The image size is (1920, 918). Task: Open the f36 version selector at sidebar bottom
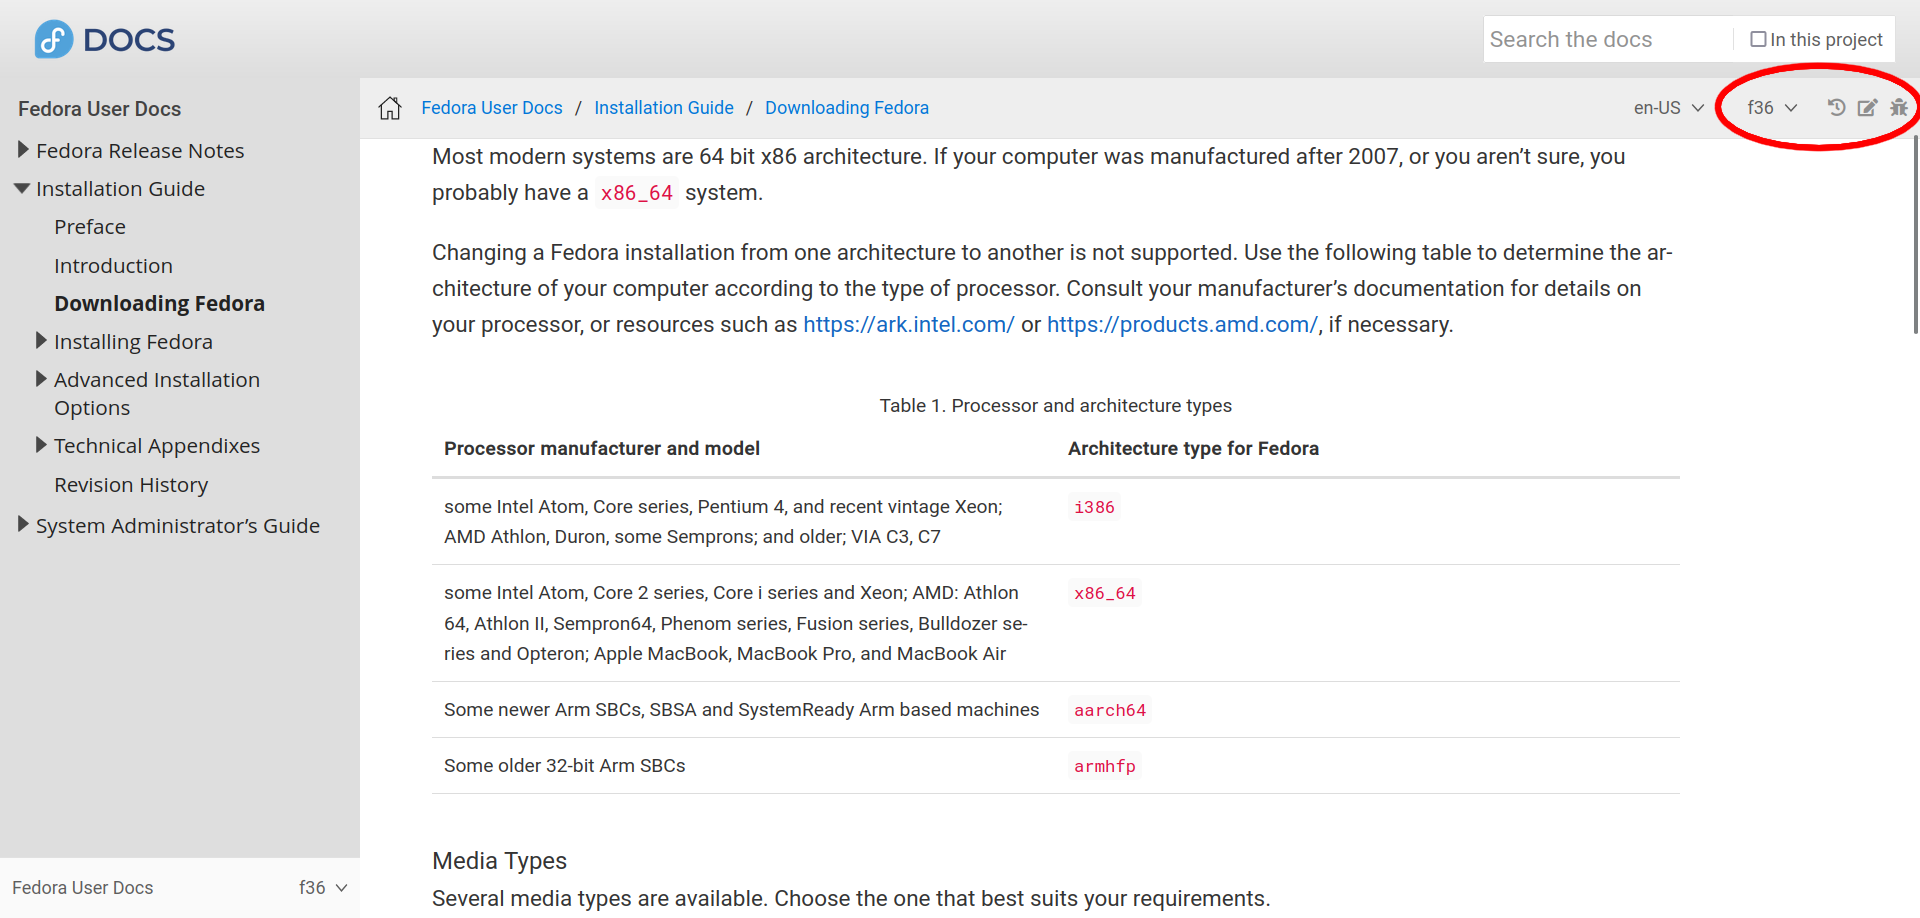pos(323,888)
